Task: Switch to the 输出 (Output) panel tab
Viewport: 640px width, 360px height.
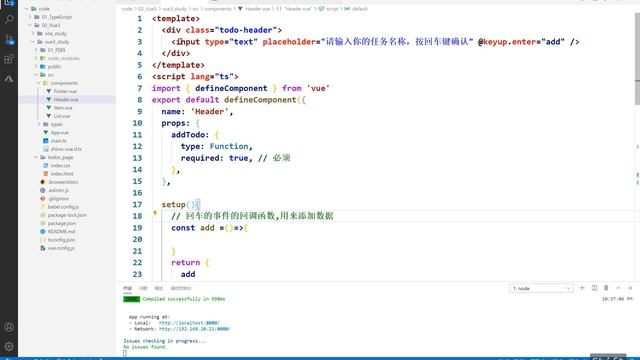Action: click(158, 288)
